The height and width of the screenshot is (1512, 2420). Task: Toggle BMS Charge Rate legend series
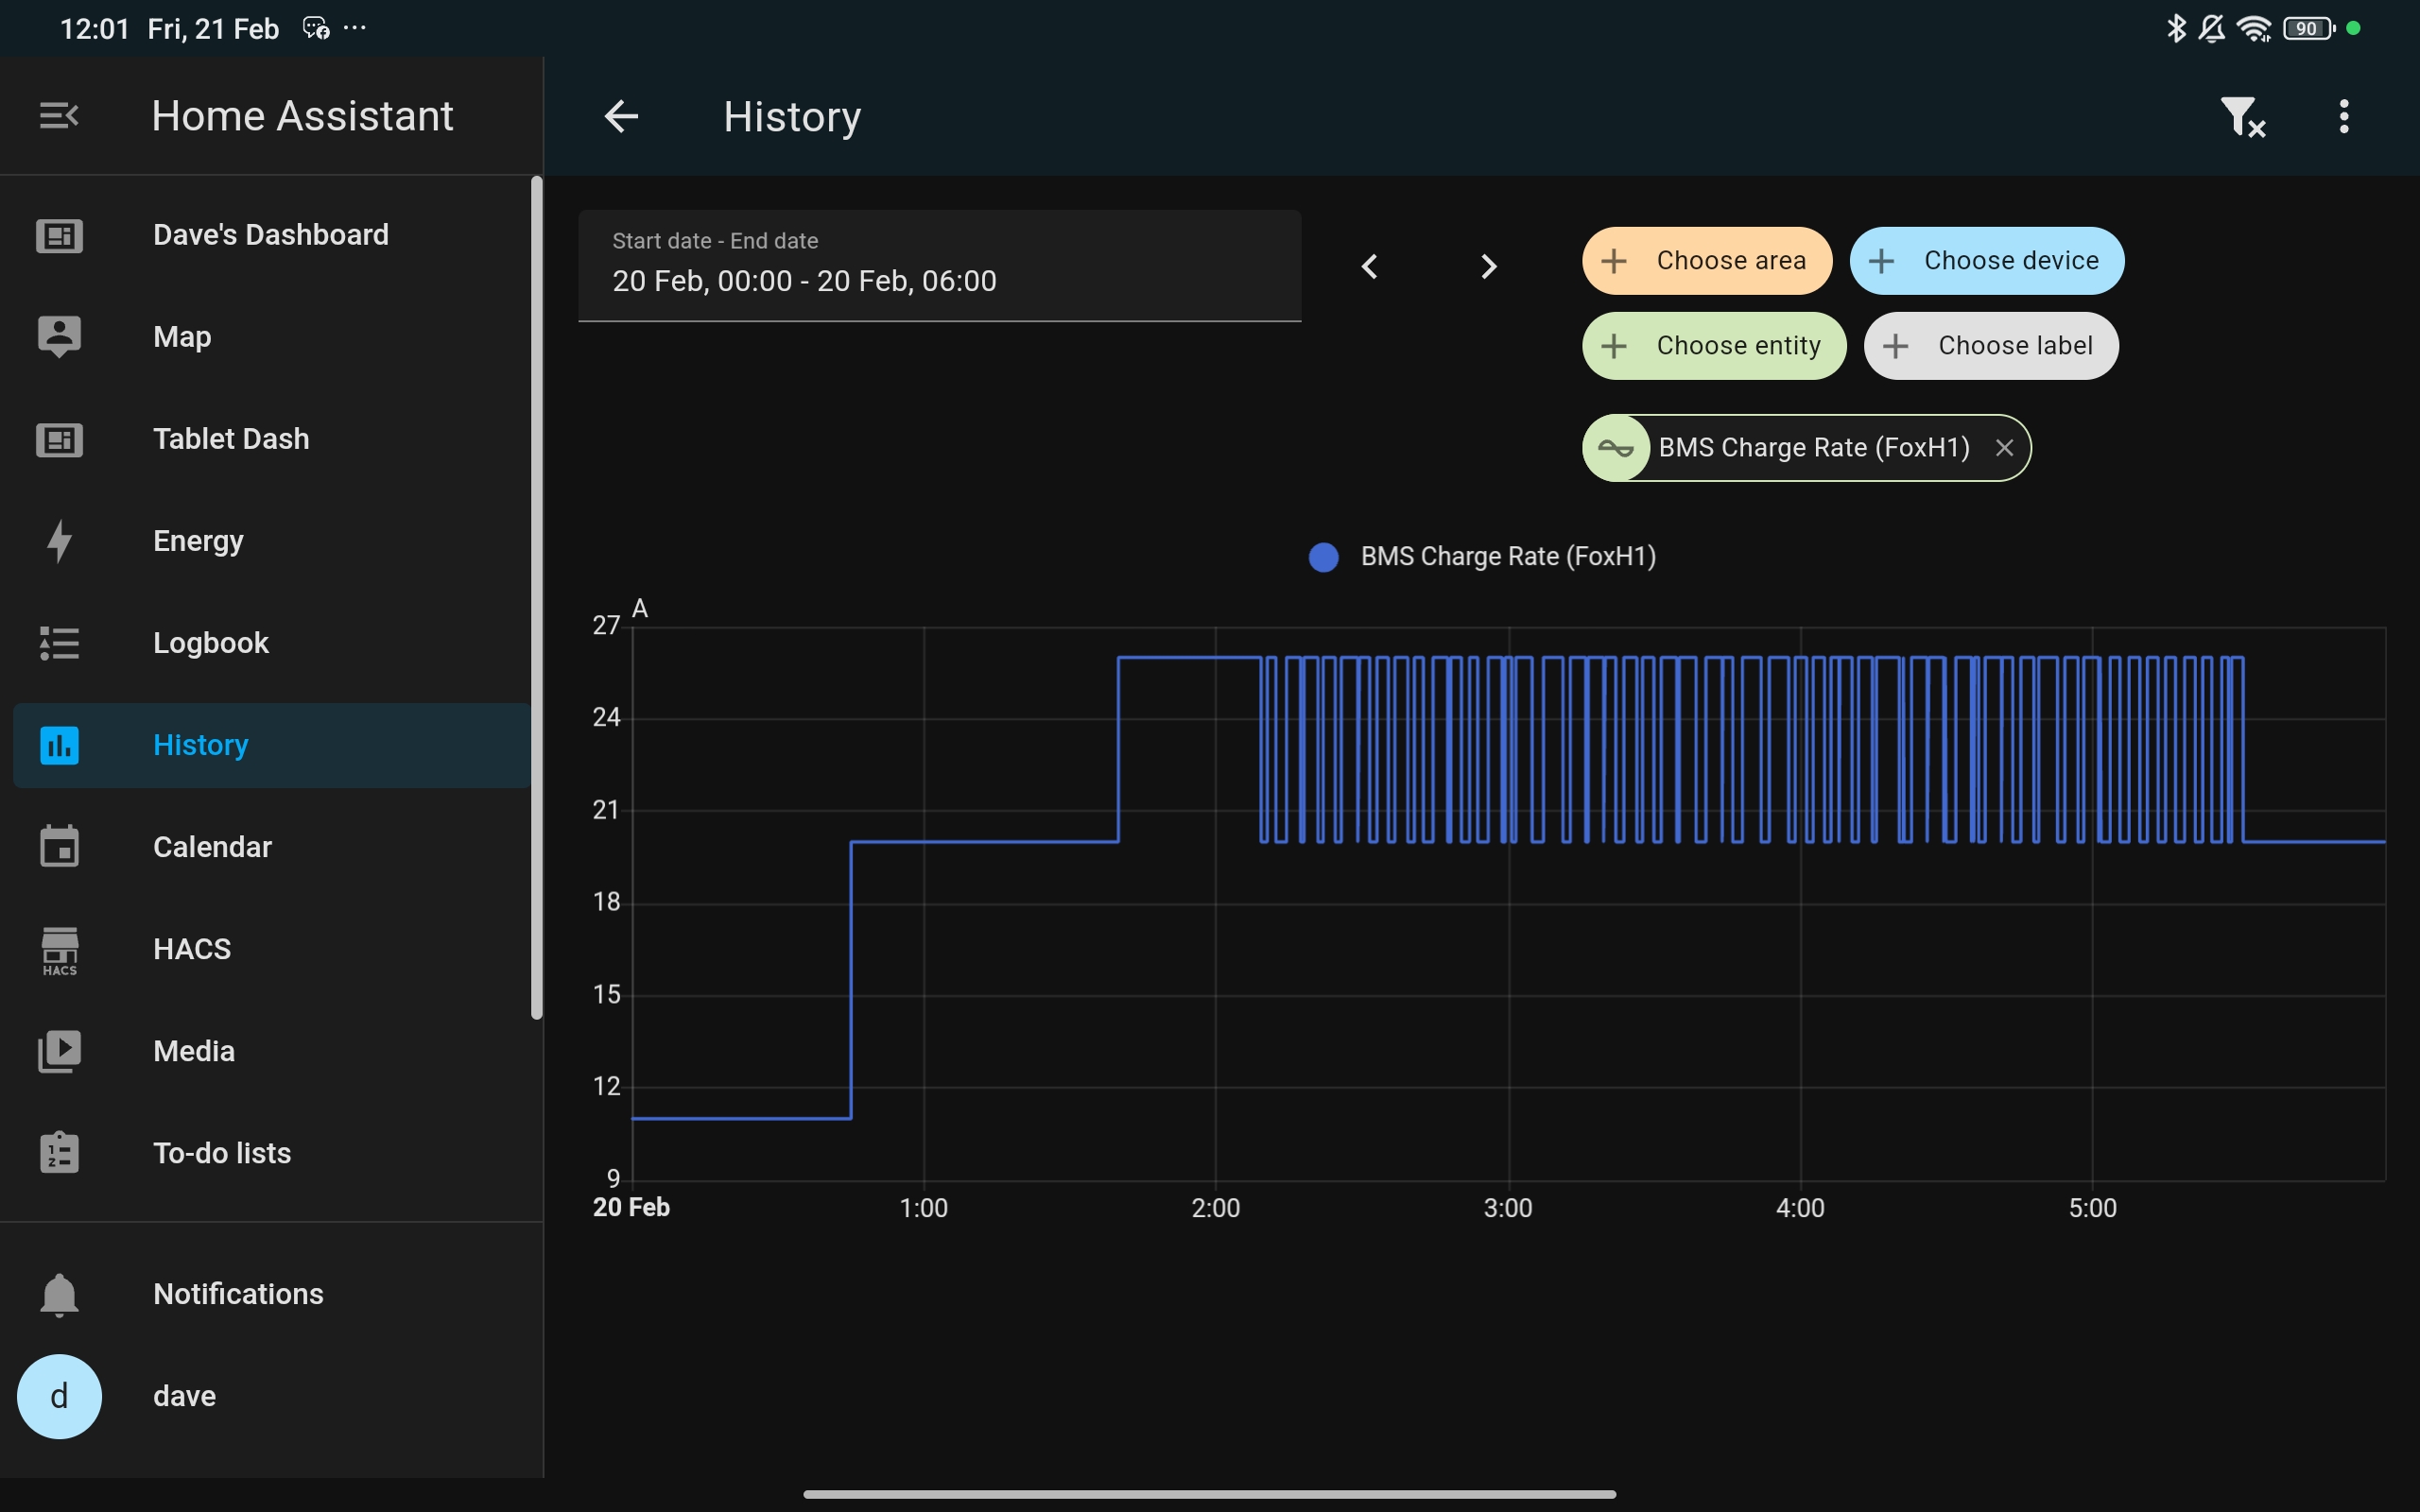[x=1484, y=557]
